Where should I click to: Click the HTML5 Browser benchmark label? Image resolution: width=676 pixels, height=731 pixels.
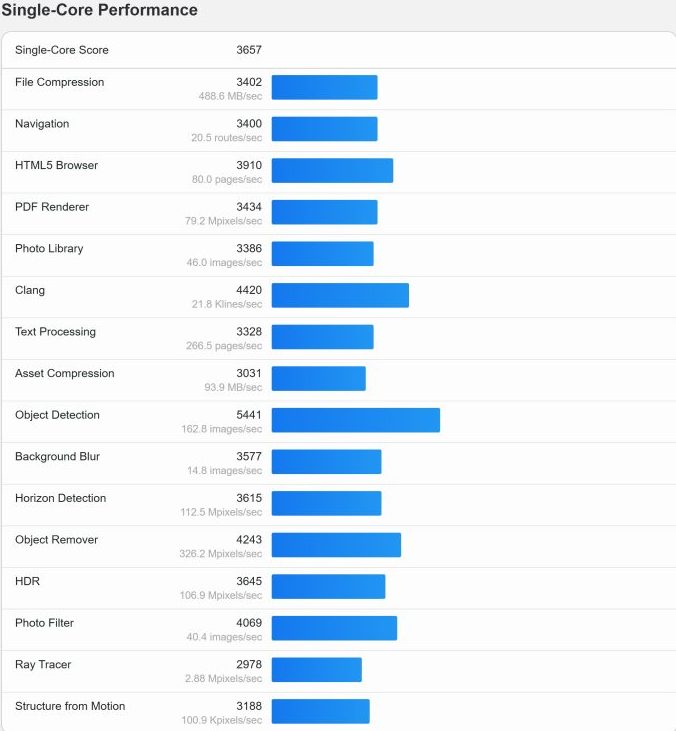point(56,165)
